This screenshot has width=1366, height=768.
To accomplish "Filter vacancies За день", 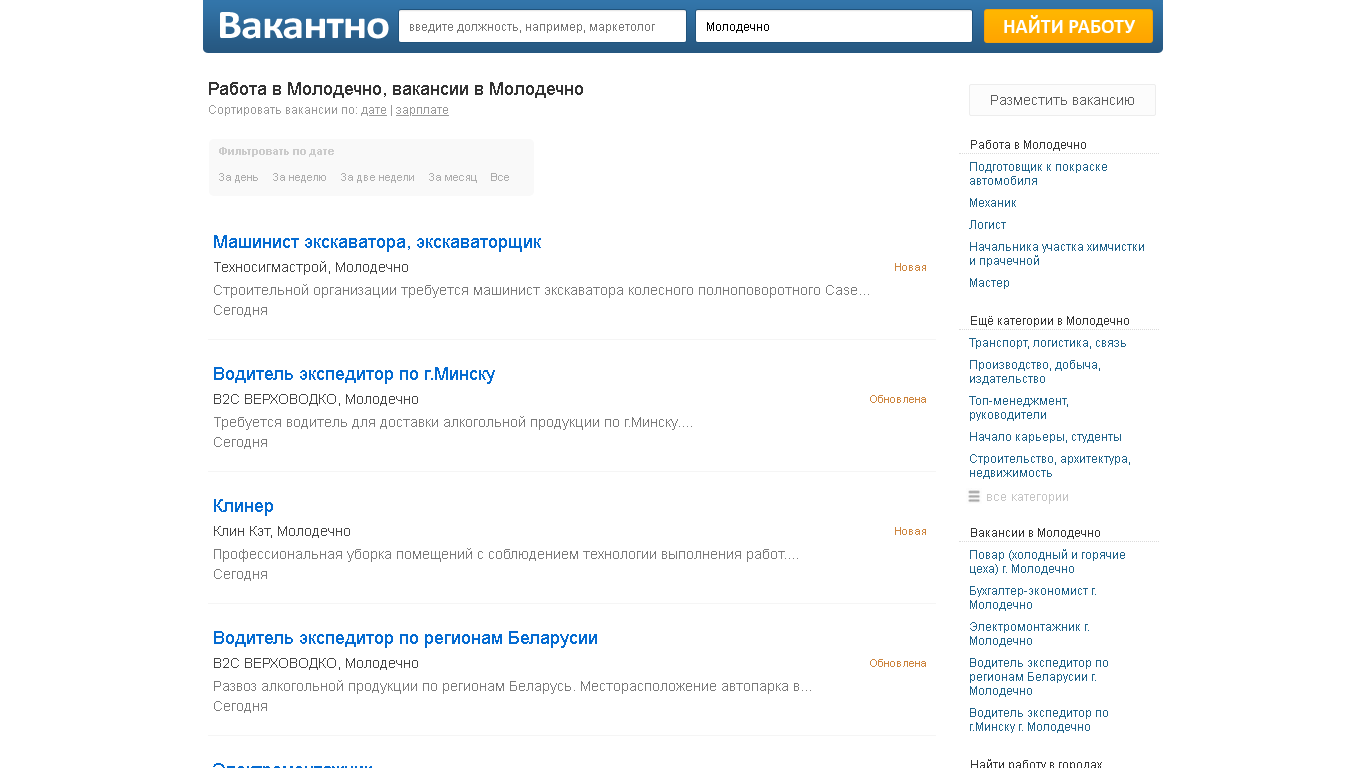I will point(238,177).
